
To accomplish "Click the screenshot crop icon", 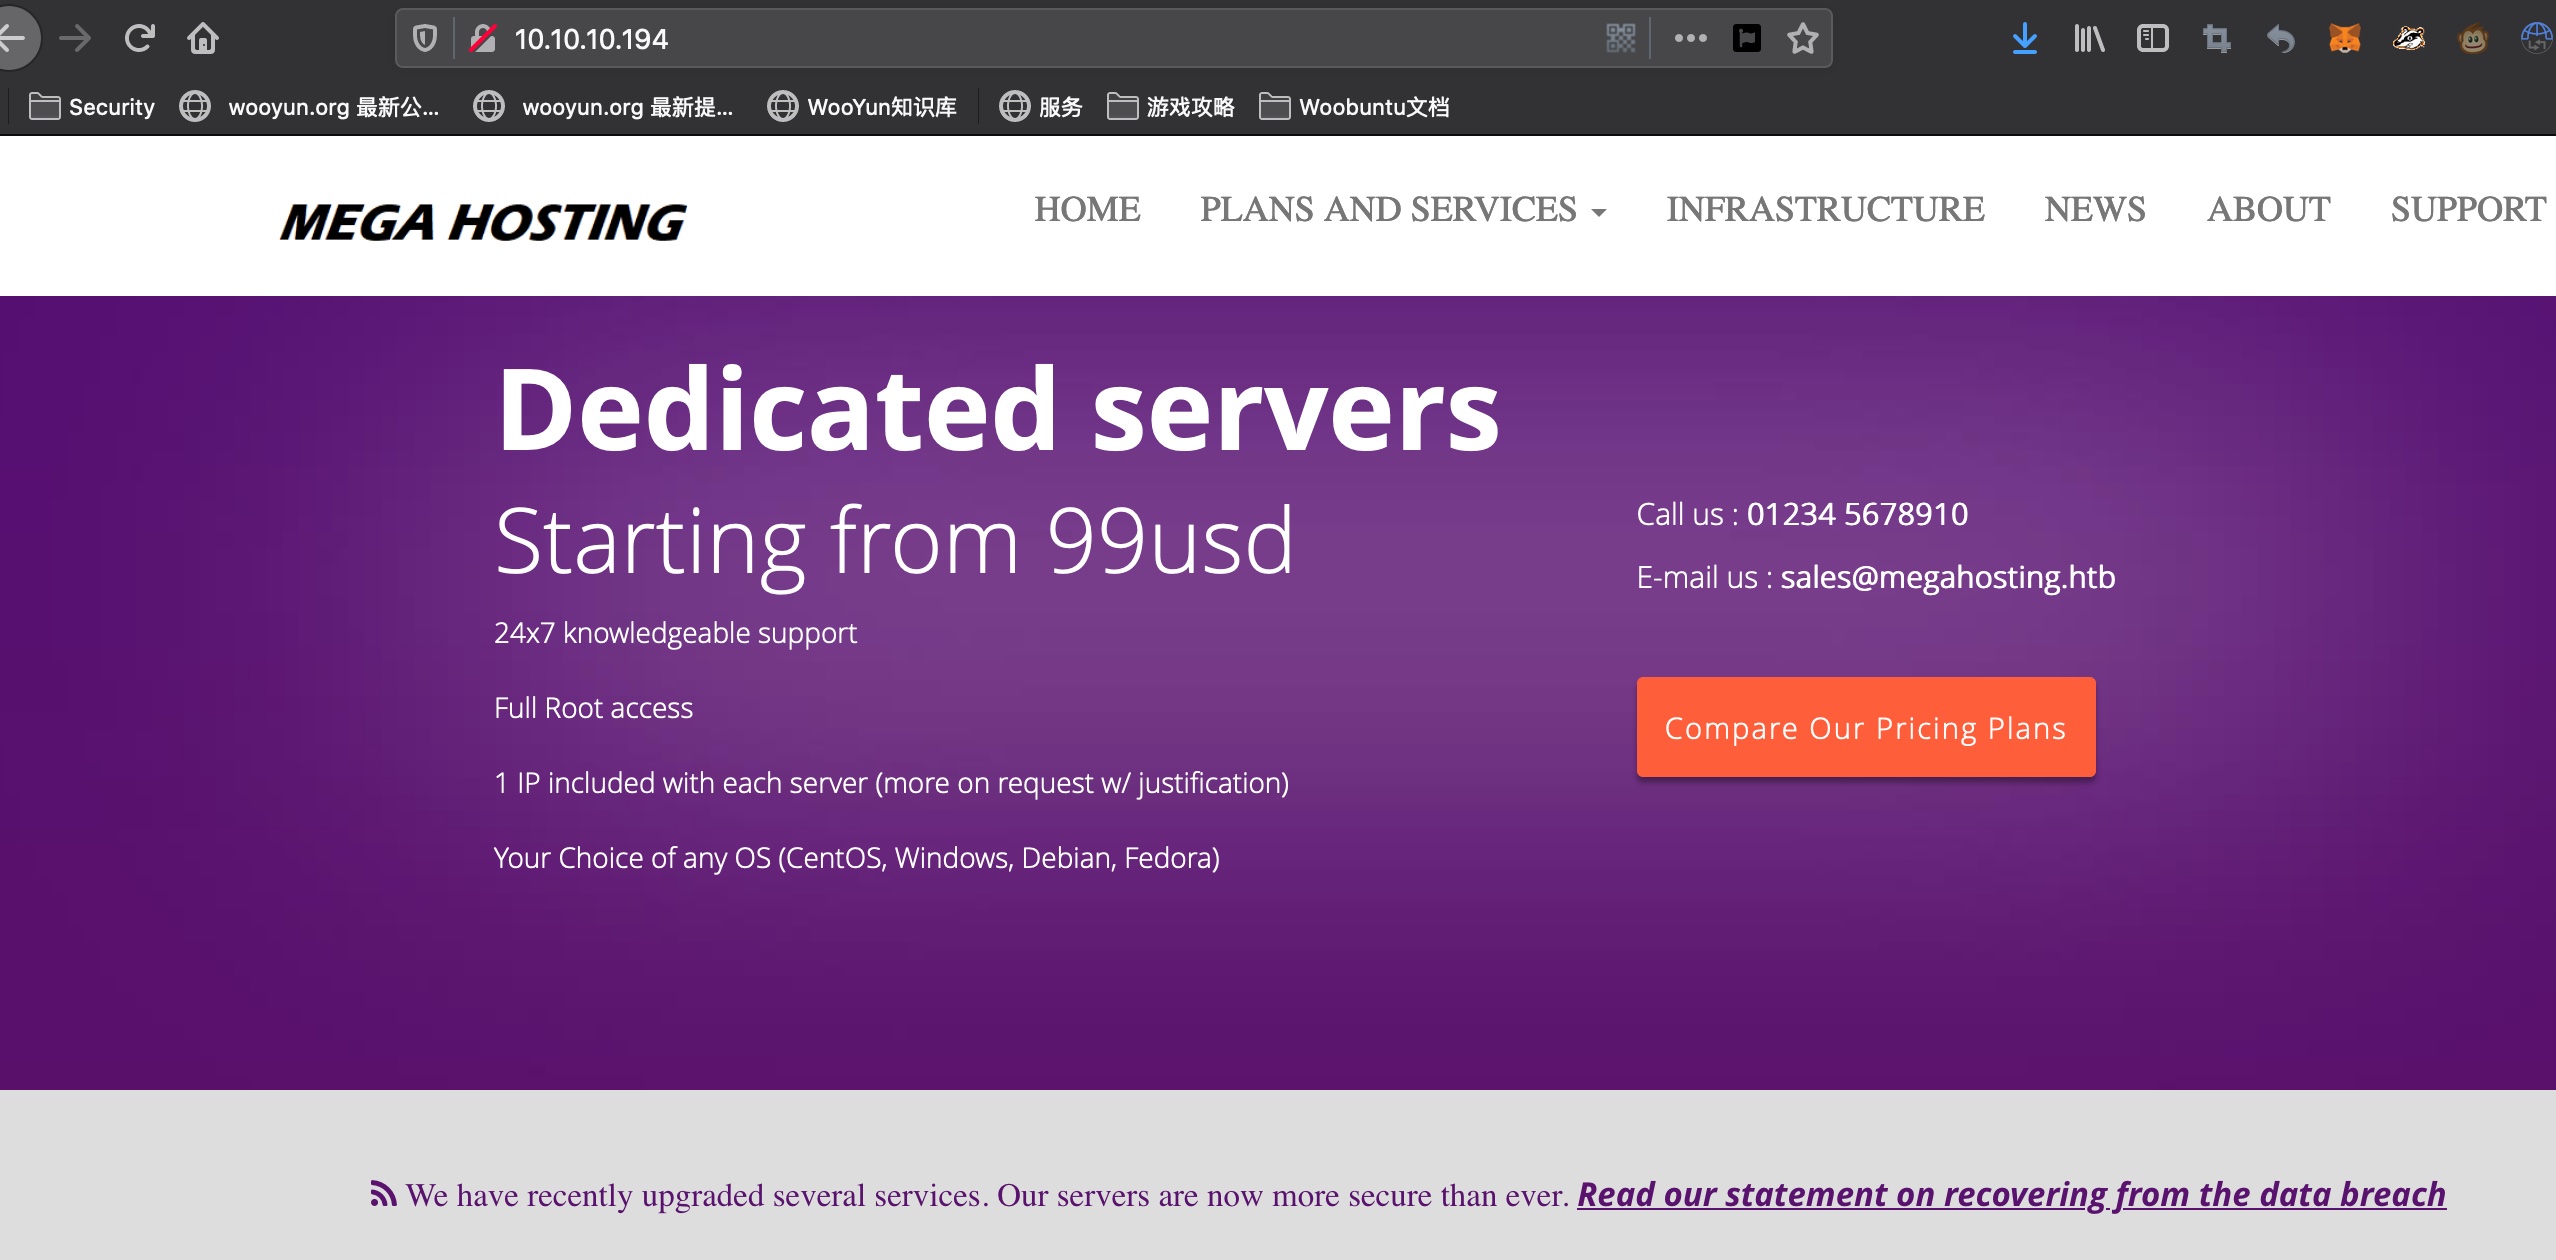I will click(x=2216, y=39).
